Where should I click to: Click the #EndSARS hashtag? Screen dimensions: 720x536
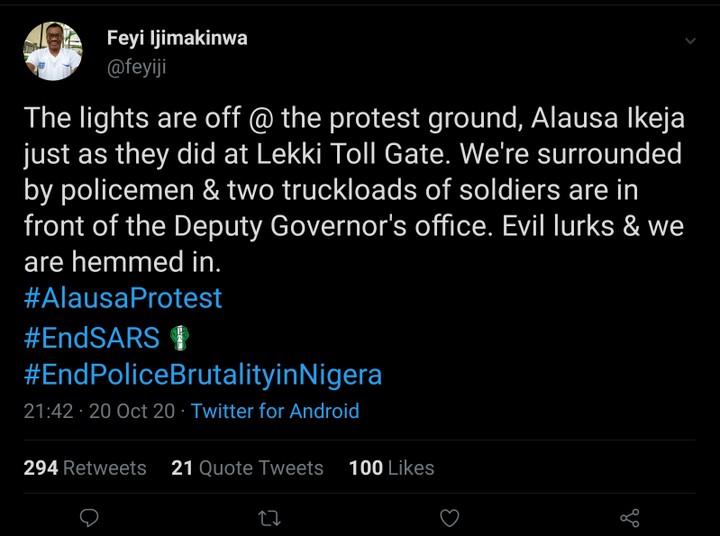(92, 338)
